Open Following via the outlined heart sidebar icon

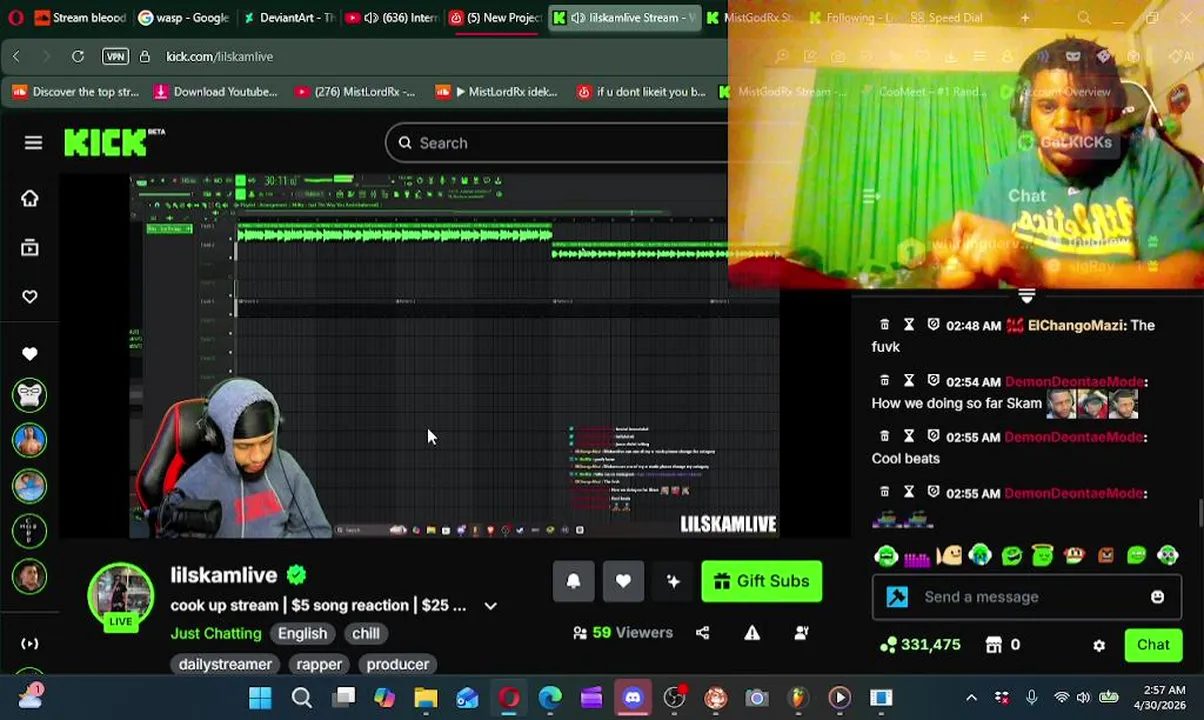pos(29,297)
